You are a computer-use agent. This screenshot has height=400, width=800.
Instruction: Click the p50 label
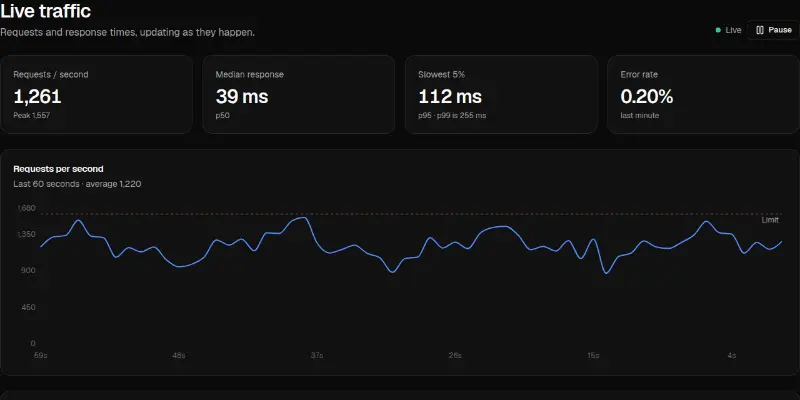pos(222,116)
